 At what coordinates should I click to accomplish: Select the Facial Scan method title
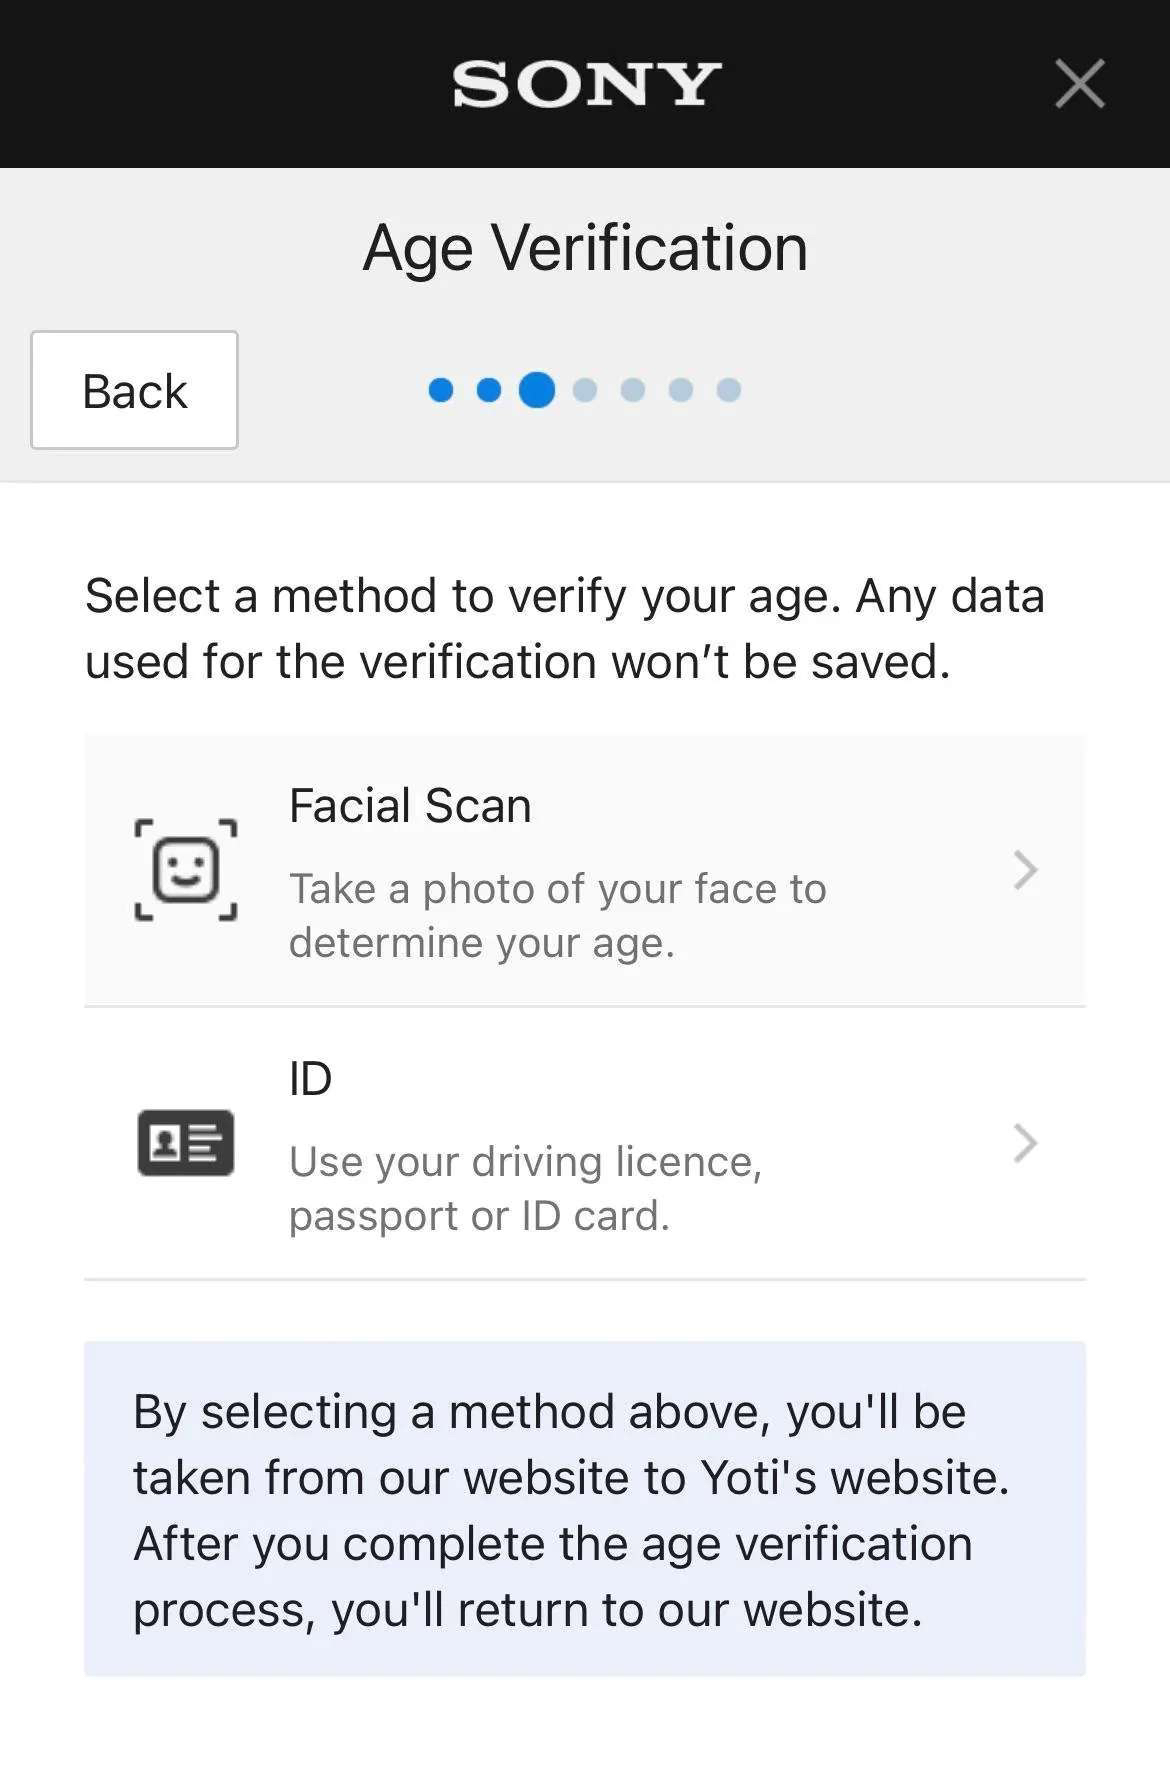coord(410,806)
